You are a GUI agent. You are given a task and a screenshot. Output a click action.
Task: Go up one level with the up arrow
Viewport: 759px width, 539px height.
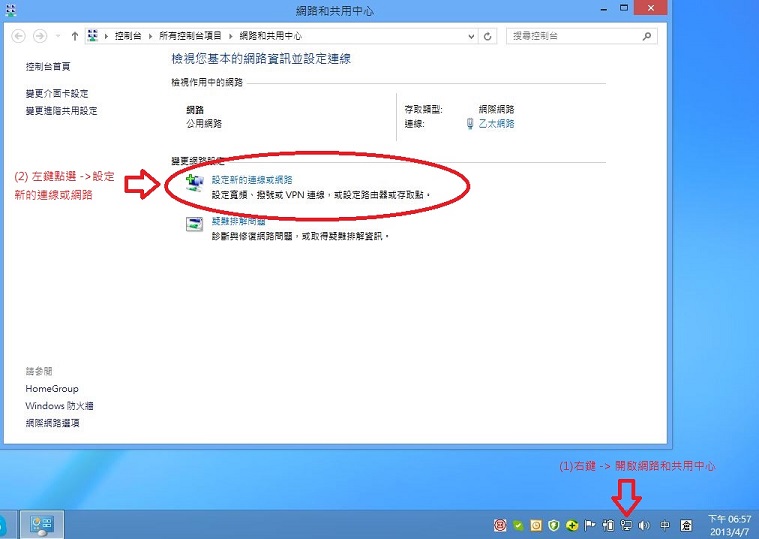pyautogui.click(x=75, y=36)
